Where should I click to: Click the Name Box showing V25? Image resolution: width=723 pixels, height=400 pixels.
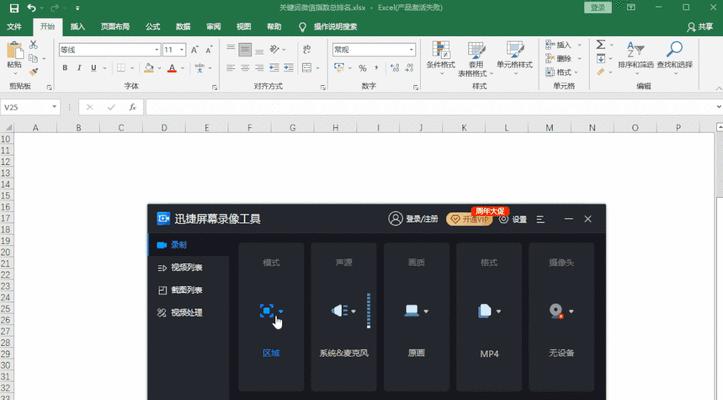coord(30,107)
